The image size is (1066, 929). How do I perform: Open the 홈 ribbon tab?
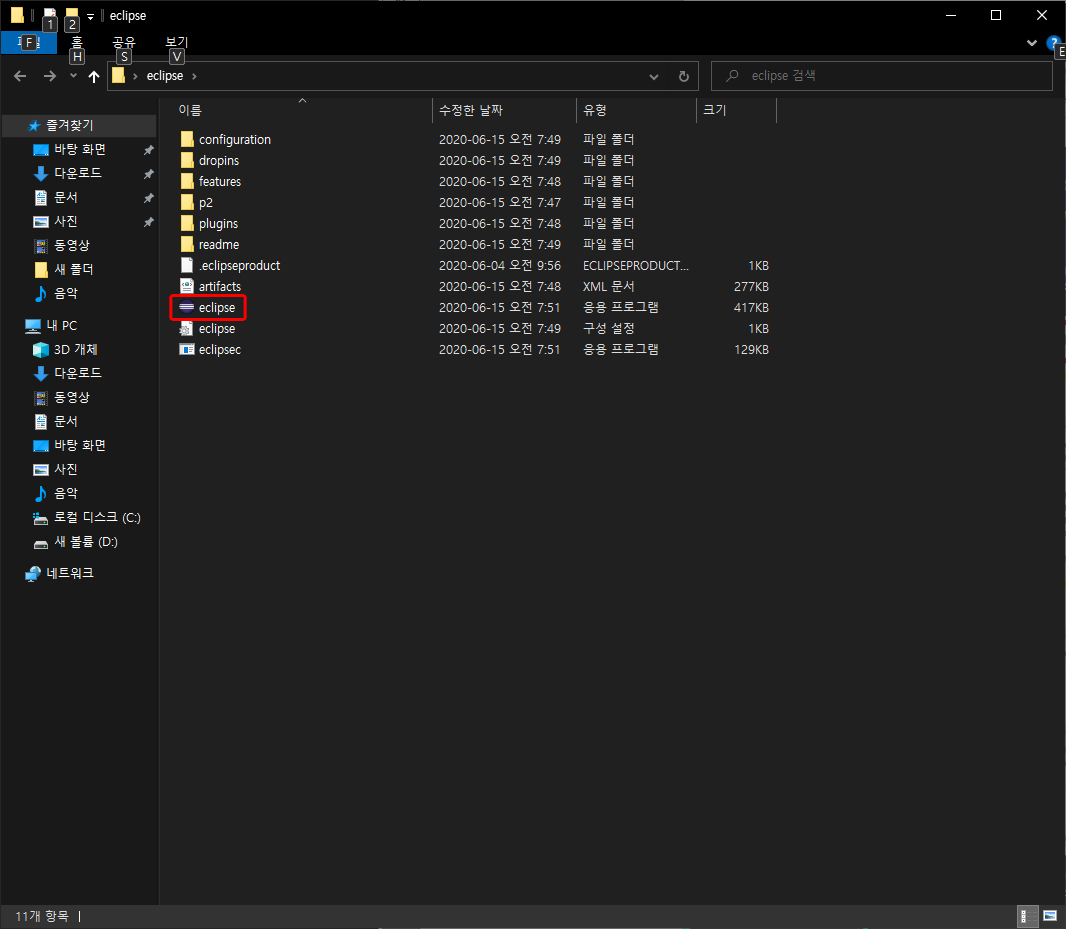[x=77, y=43]
